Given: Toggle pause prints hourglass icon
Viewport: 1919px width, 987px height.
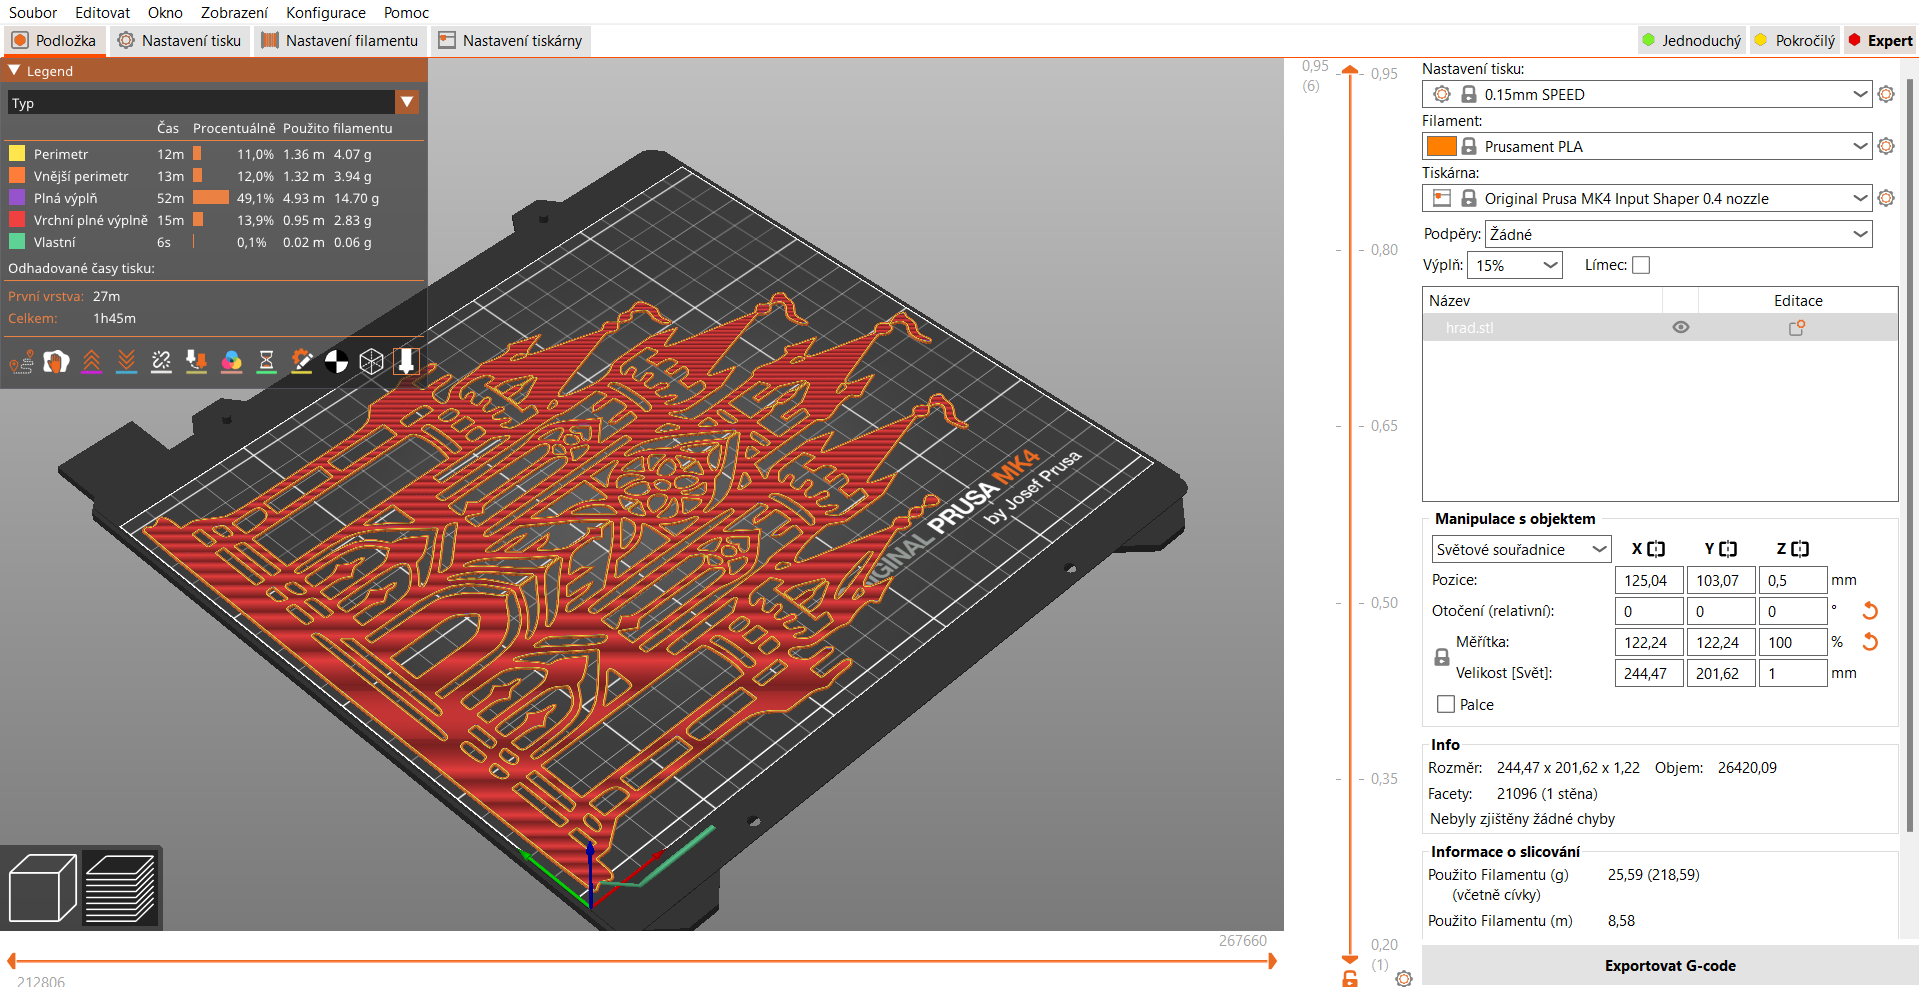Looking at the screenshot, I should (x=266, y=362).
